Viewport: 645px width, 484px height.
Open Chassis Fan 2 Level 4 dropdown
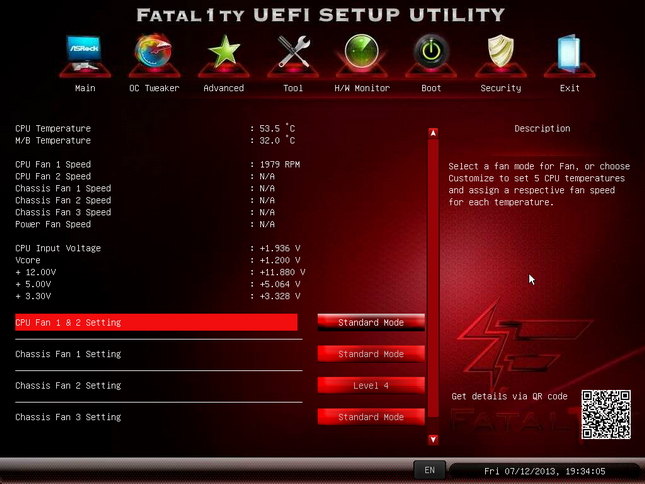click(371, 386)
